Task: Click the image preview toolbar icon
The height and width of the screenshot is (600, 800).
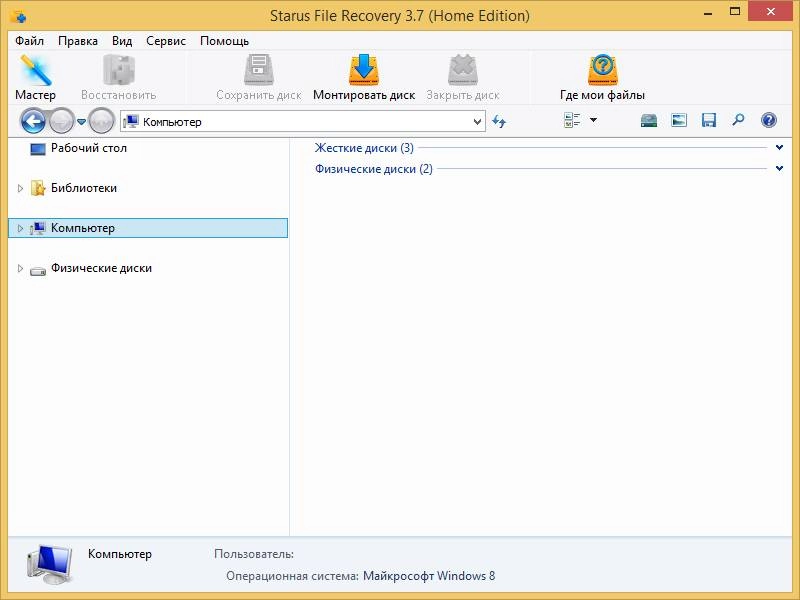Action: tap(679, 120)
